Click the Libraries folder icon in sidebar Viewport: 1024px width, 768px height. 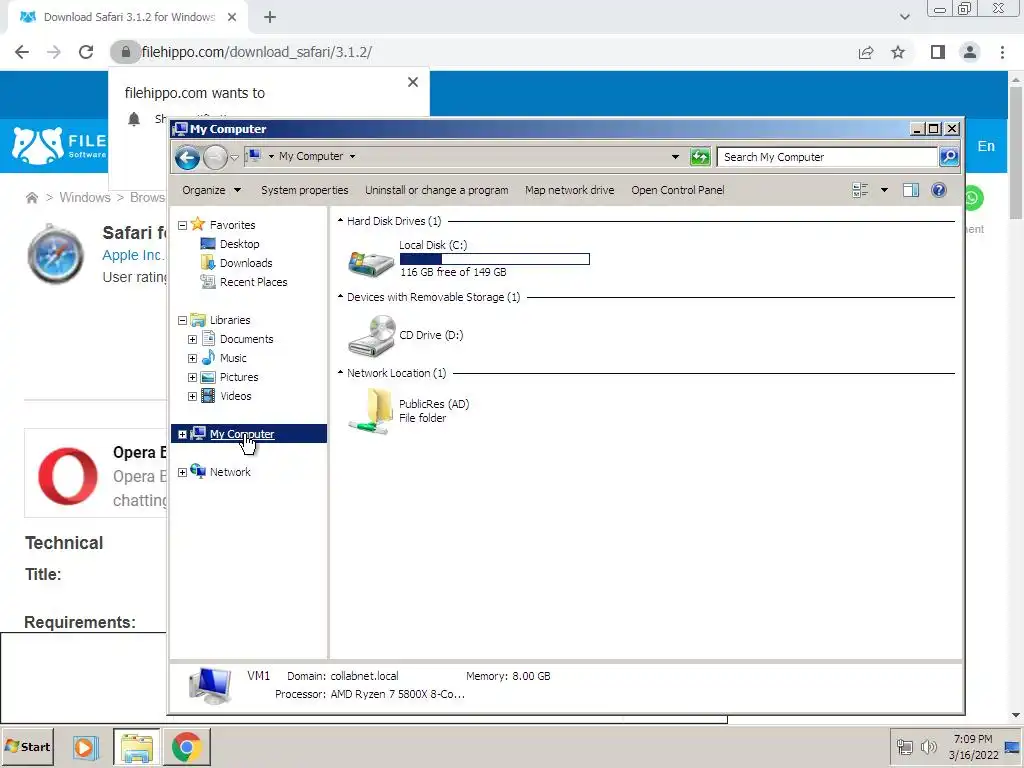(x=198, y=320)
